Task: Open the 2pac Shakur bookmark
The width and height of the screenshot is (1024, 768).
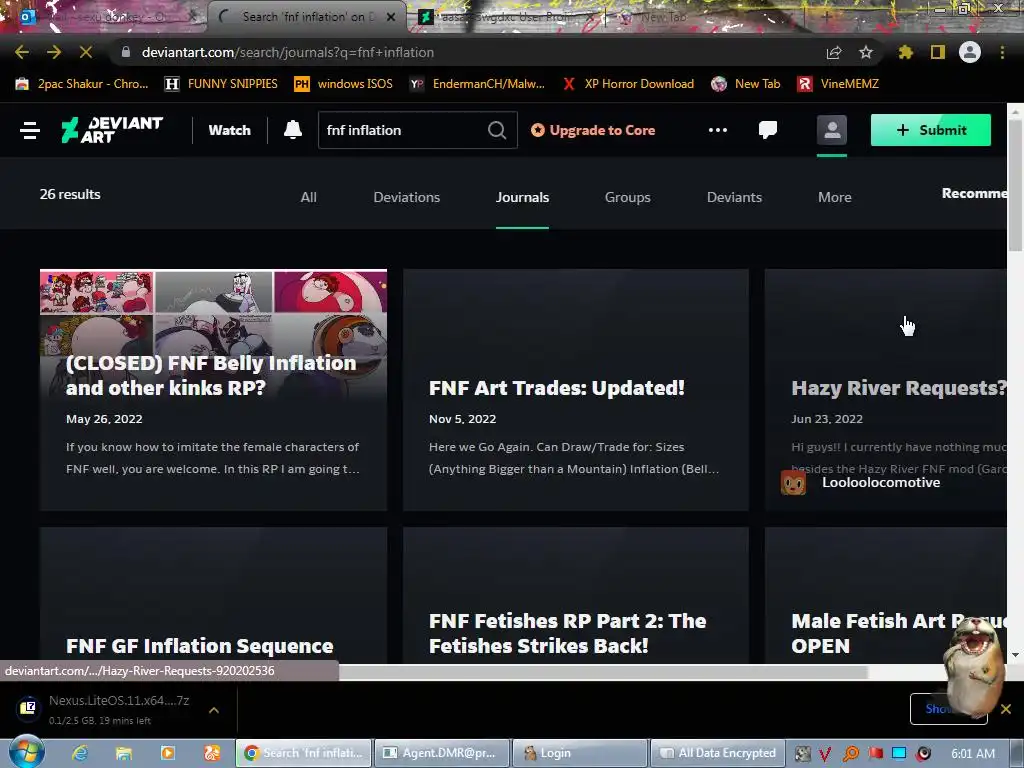Action: [x=82, y=84]
